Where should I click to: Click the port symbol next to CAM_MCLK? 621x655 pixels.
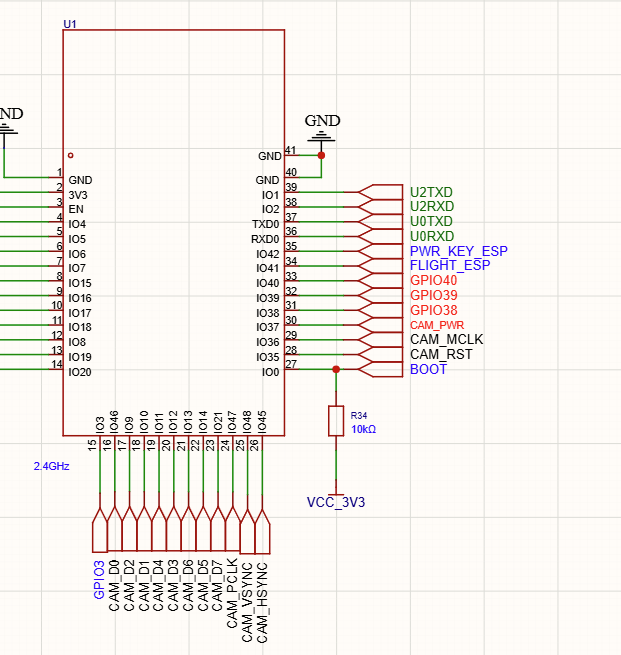381,340
